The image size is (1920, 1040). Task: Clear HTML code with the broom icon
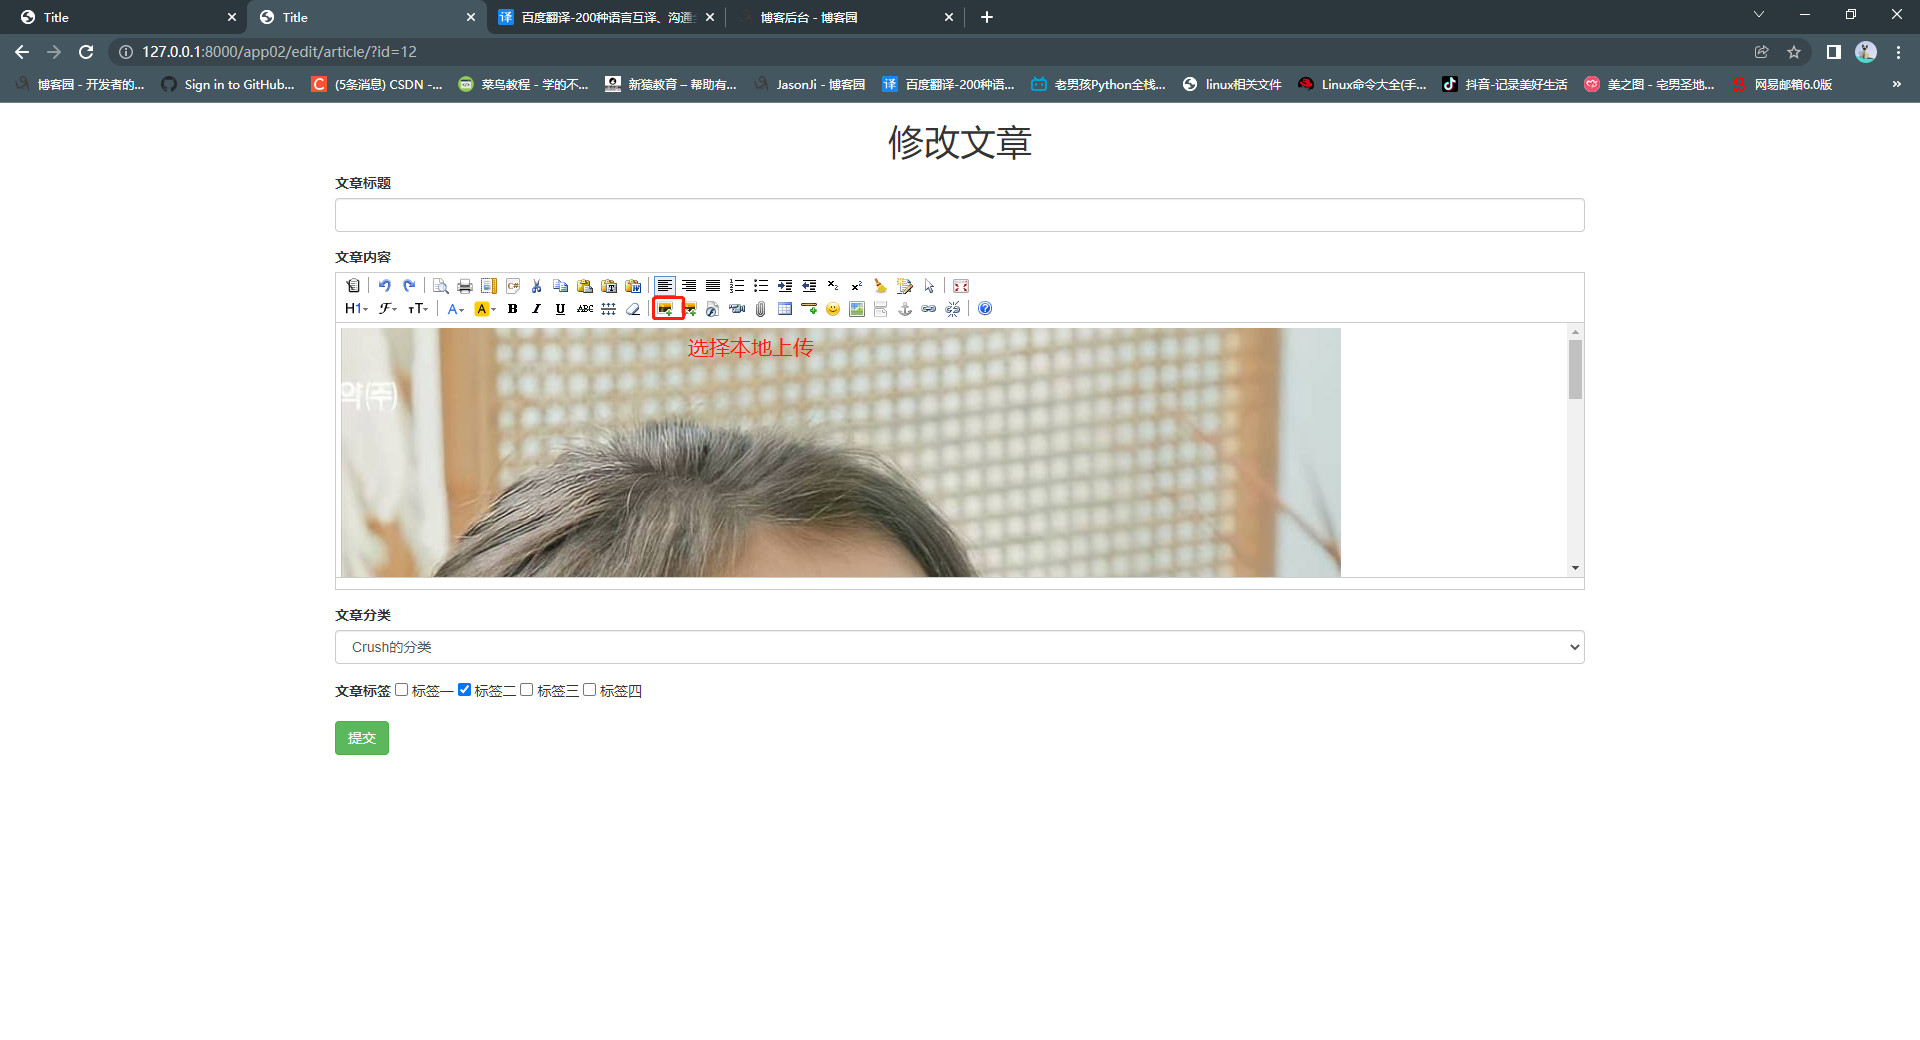click(880, 286)
